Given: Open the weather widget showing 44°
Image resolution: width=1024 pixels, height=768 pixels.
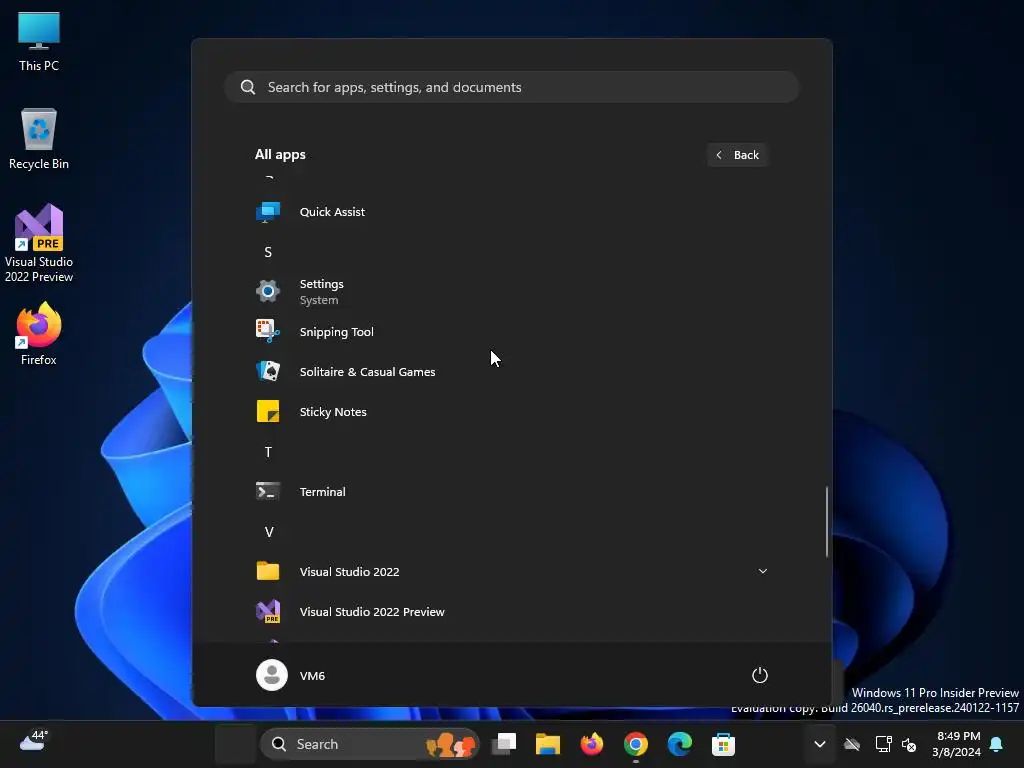Looking at the screenshot, I should tap(34, 741).
